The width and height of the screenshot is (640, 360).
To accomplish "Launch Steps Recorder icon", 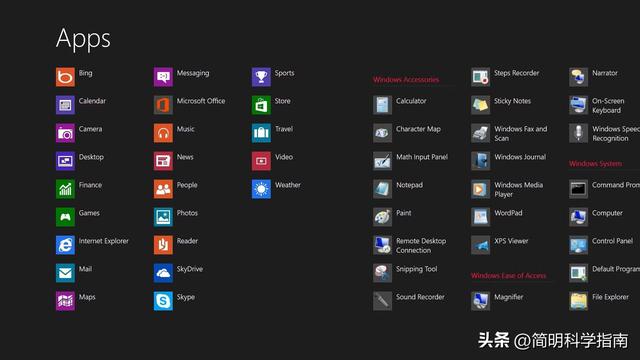I will 480,77.
